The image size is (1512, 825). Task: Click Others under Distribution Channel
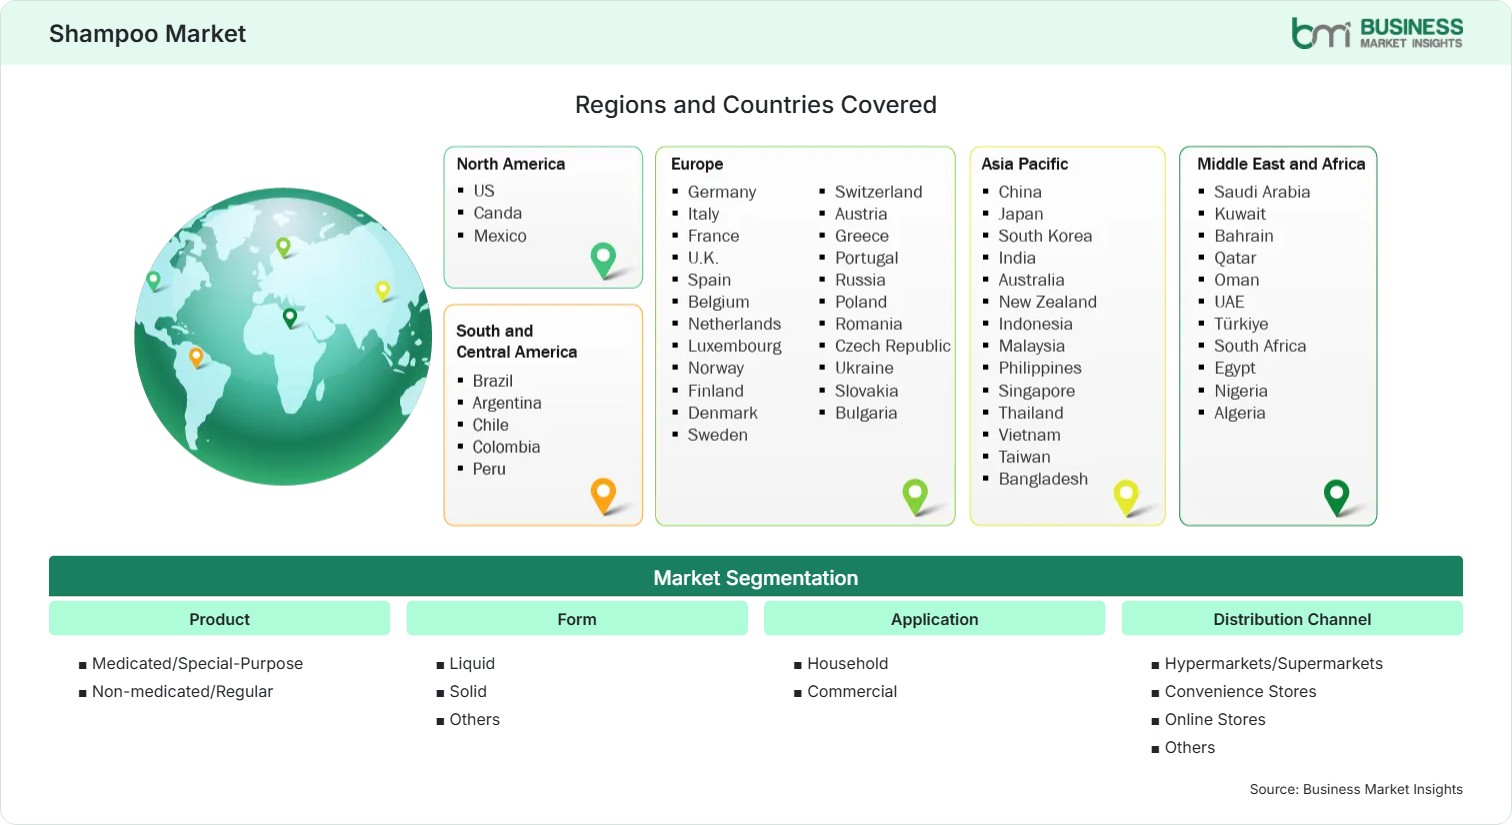[1190, 747]
